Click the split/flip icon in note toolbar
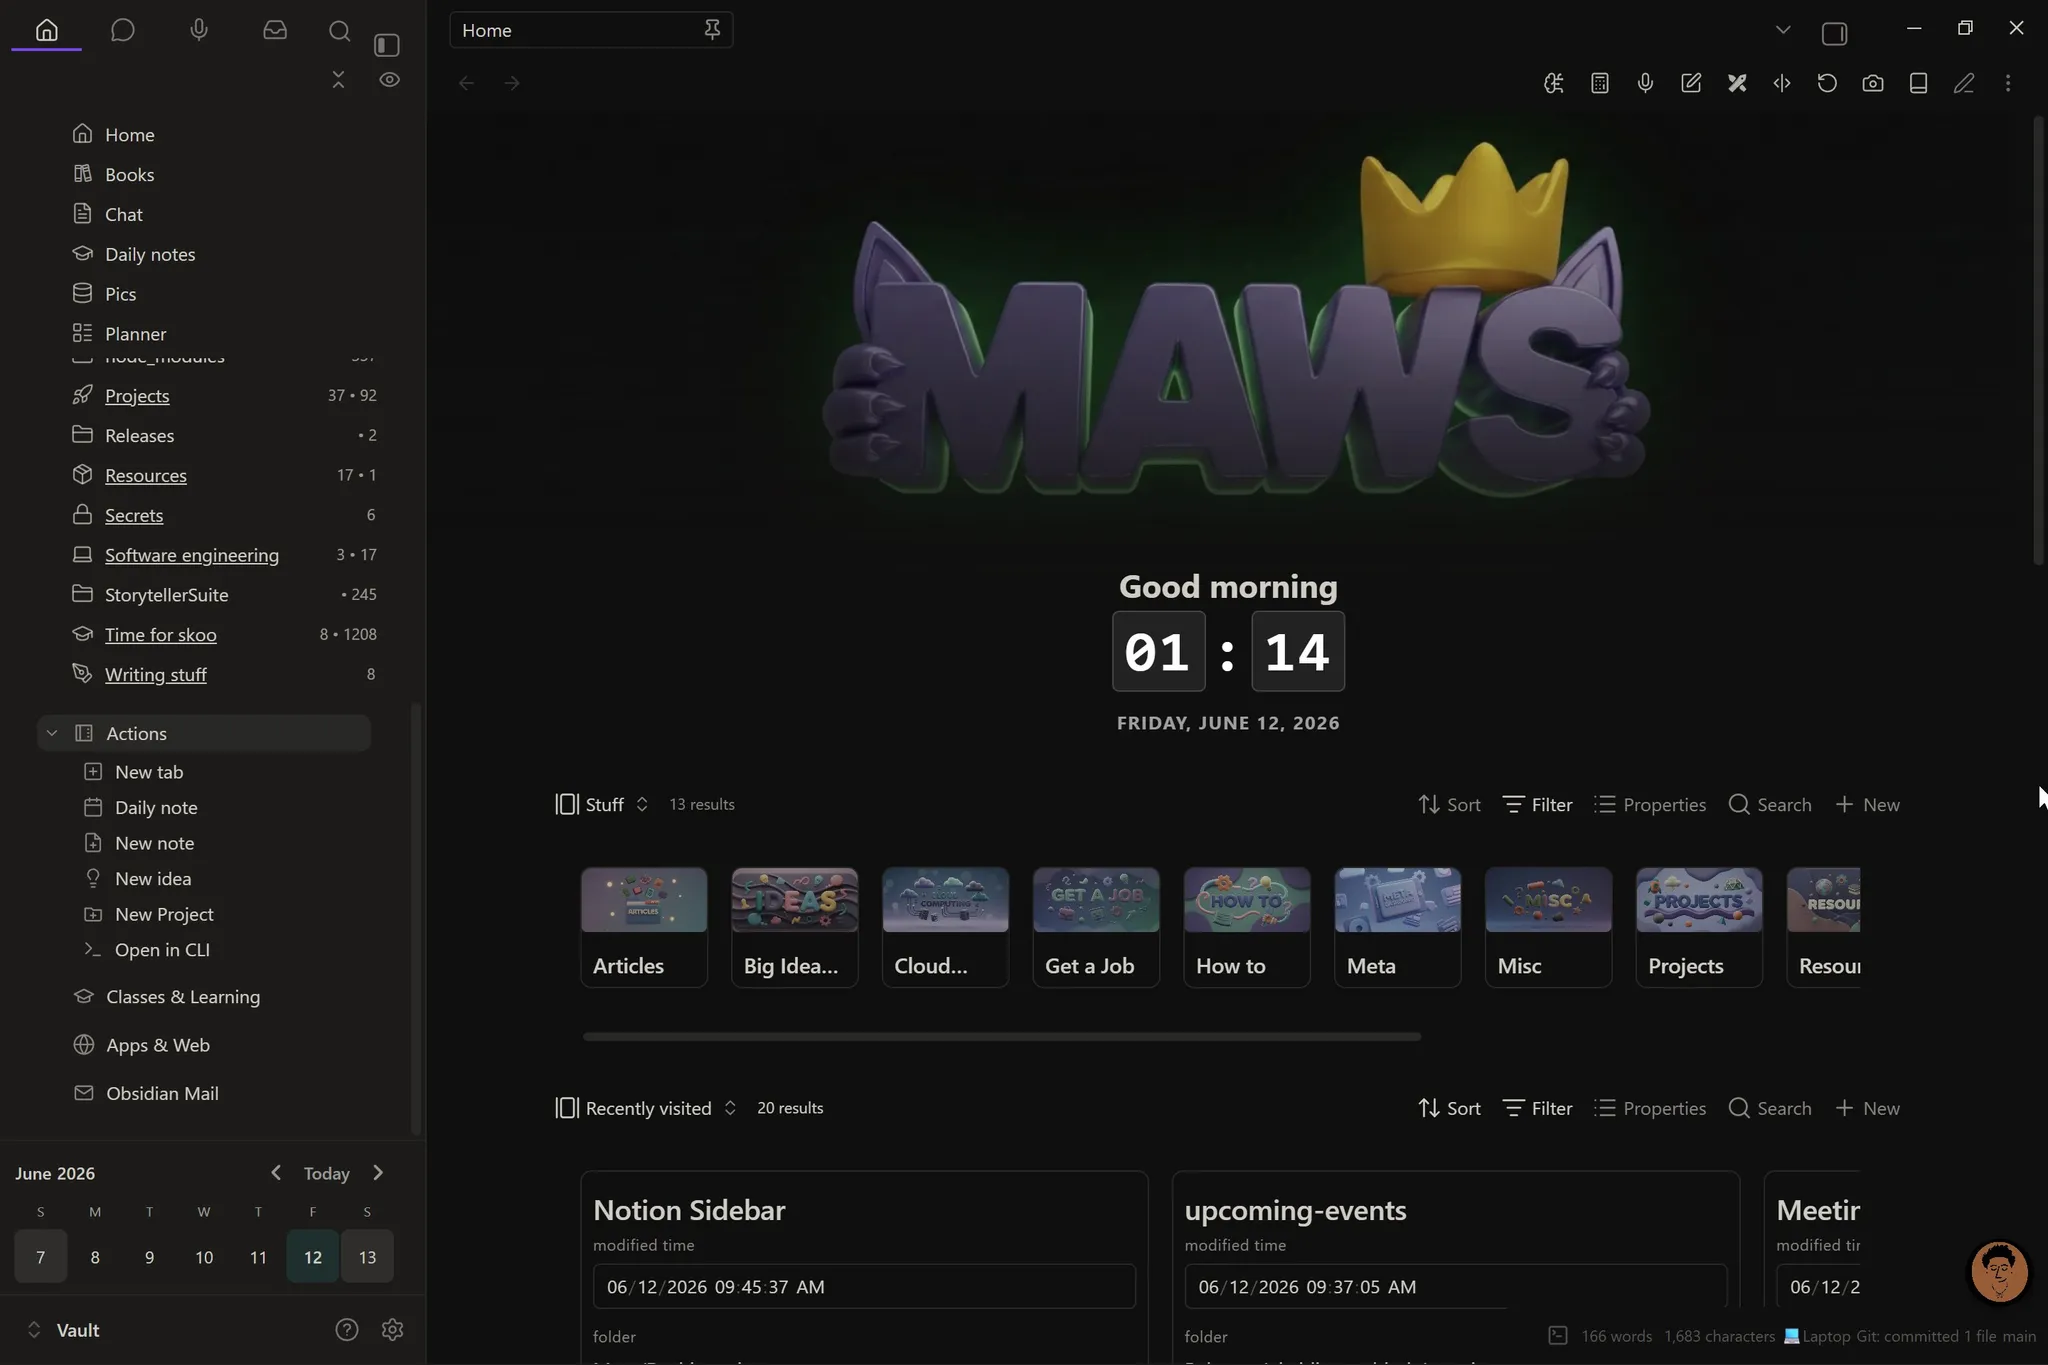Screen dimensions: 2048x1365 1782,83
